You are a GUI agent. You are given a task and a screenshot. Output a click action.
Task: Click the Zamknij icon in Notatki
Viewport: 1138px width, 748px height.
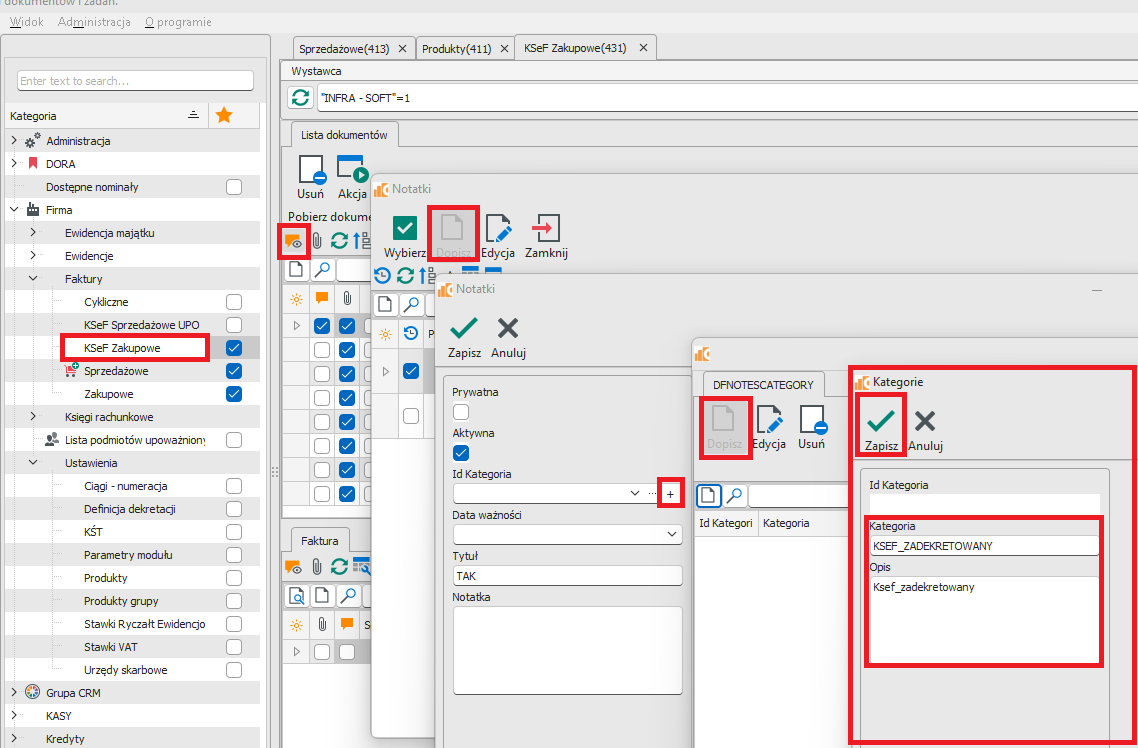(546, 229)
